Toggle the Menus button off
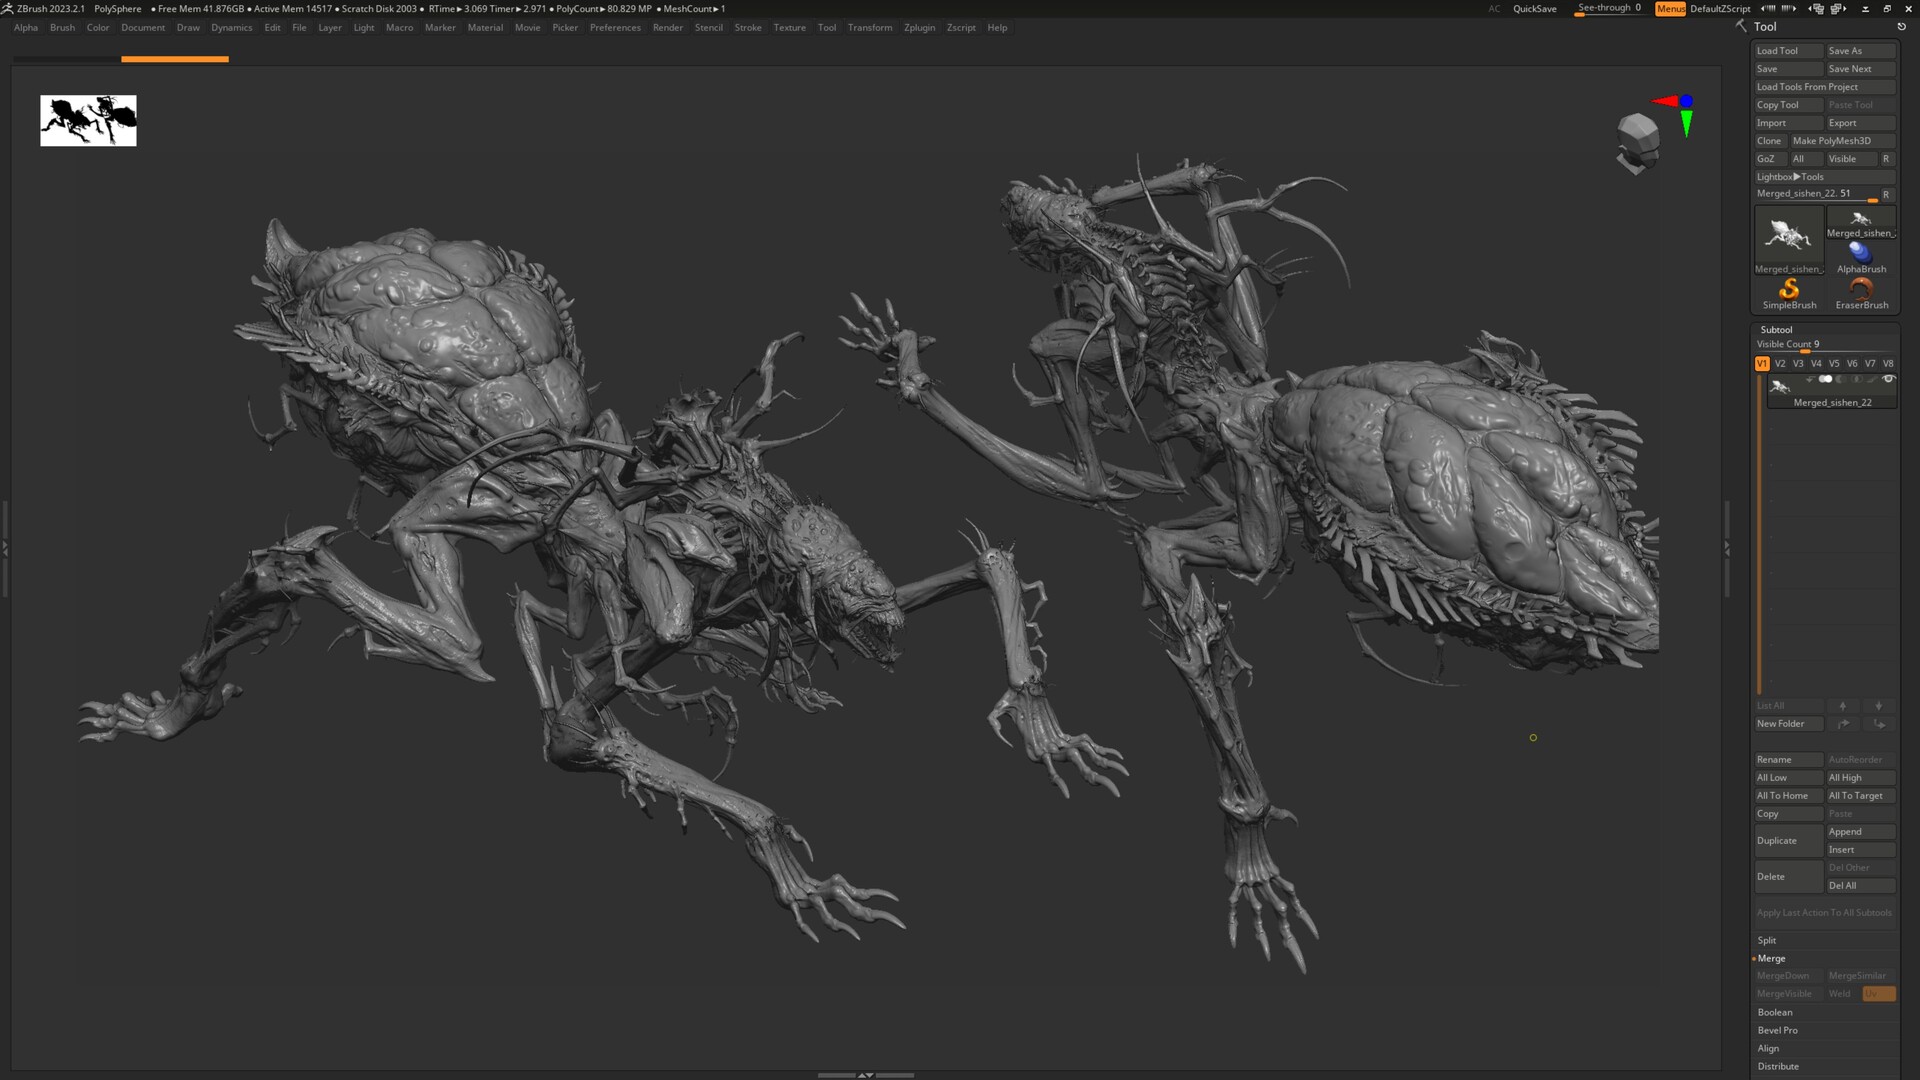 point(1670,8)
